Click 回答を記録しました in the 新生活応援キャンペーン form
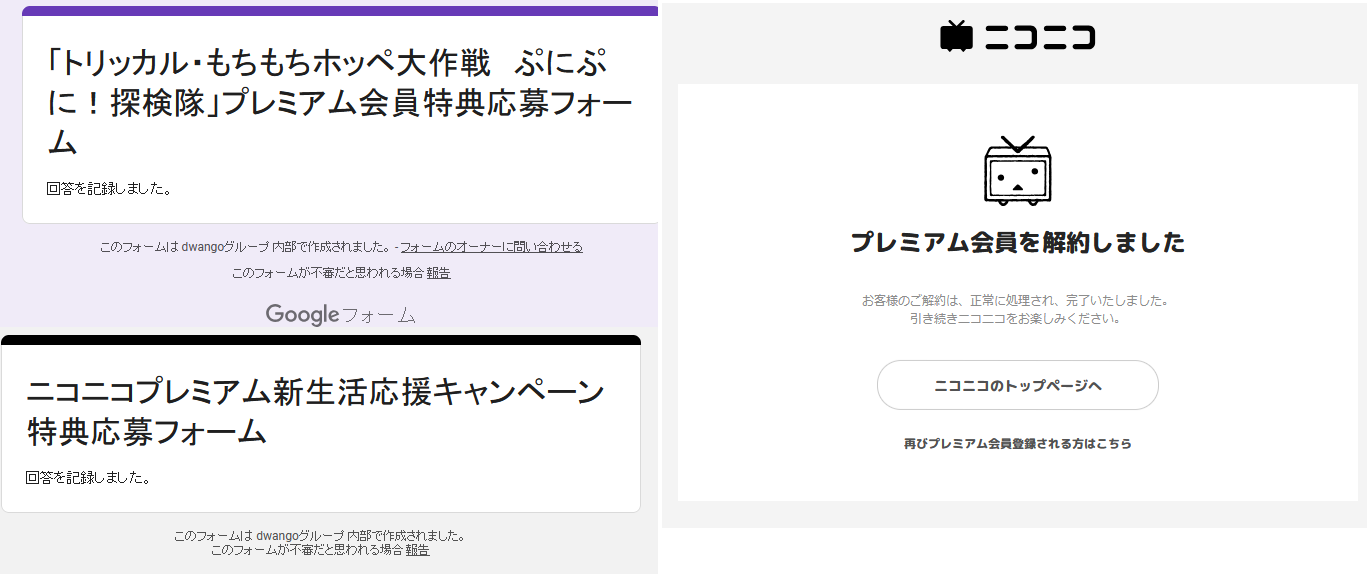 coord(88,478)
